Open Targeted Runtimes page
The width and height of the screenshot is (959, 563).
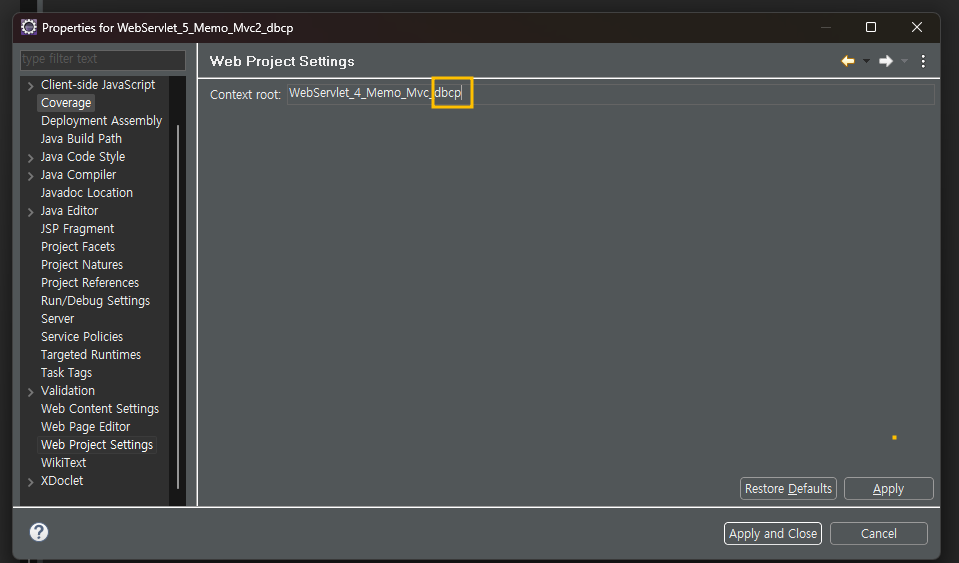point(91,355)
